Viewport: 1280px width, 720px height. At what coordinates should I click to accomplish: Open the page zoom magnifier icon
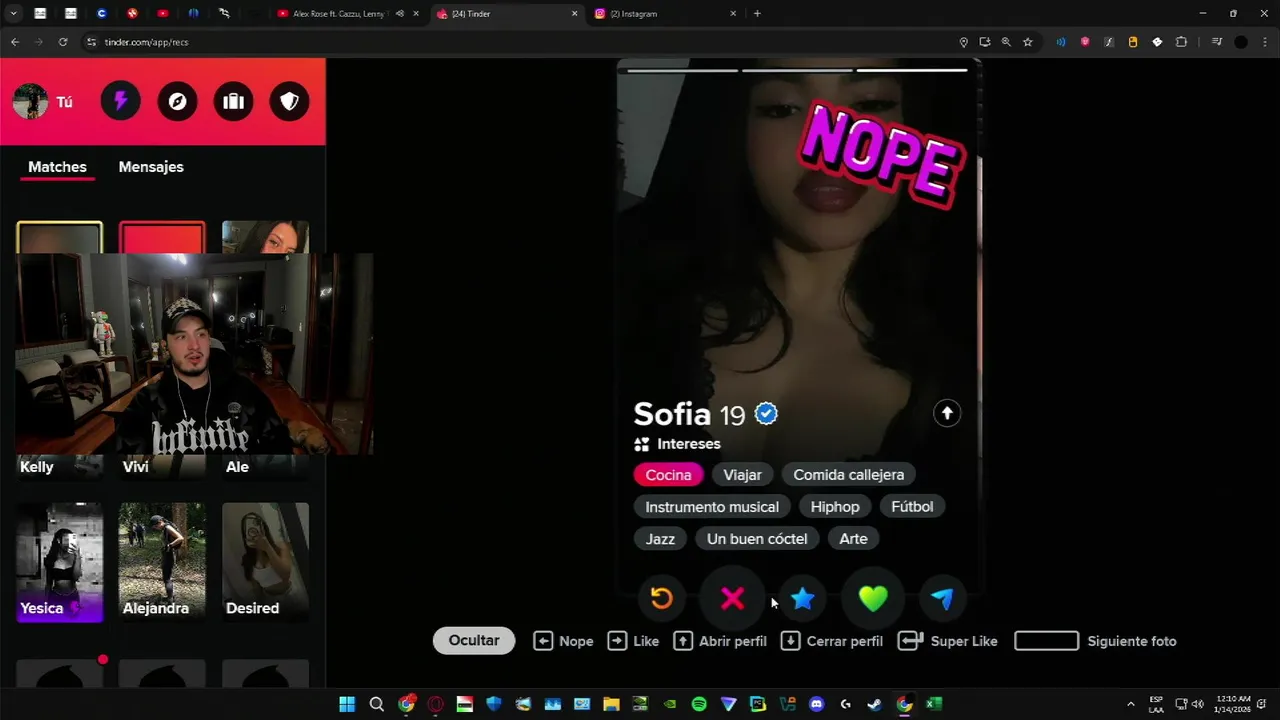[x=1006, y=42]
